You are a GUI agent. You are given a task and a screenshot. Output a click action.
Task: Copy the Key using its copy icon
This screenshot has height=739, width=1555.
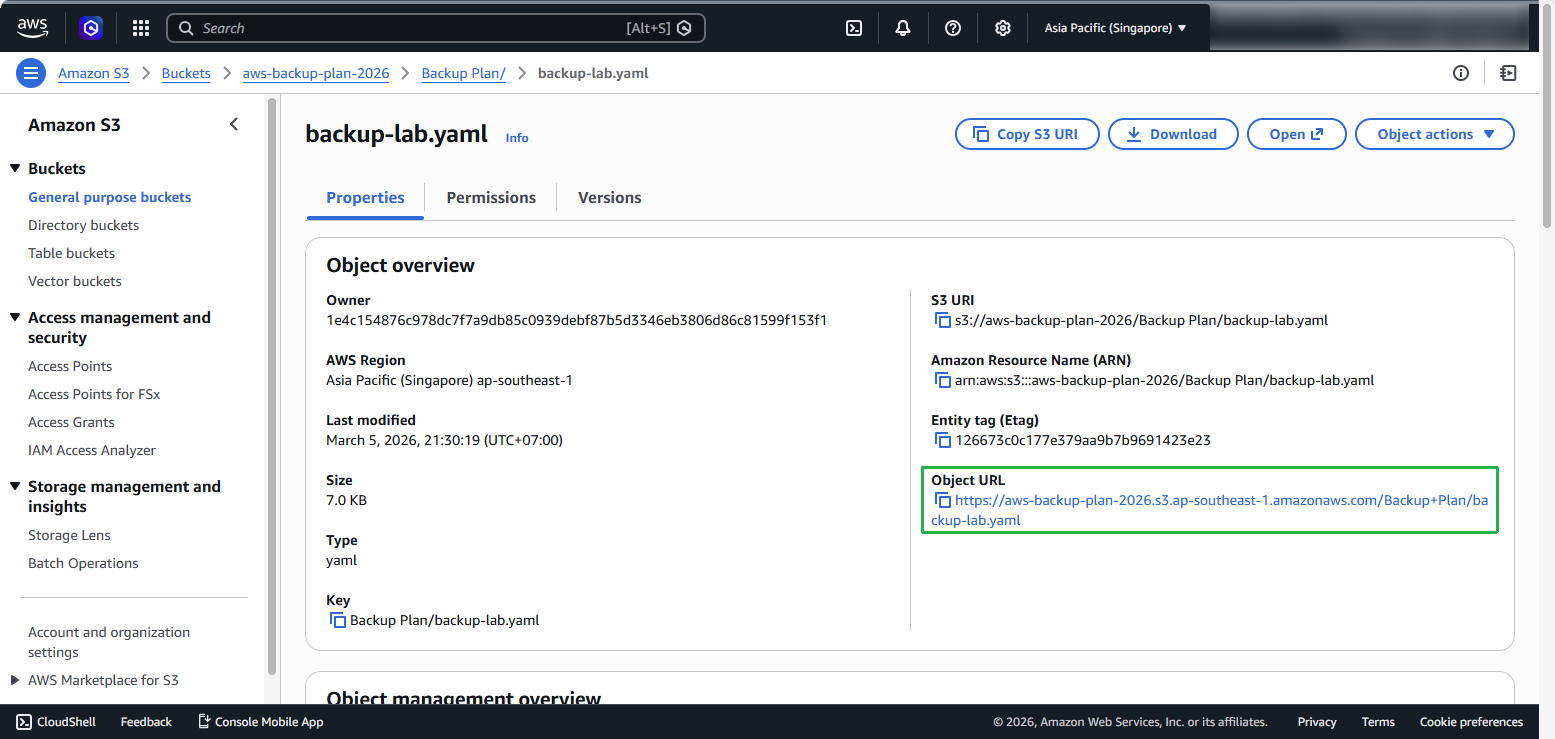[x=338, y=621]
